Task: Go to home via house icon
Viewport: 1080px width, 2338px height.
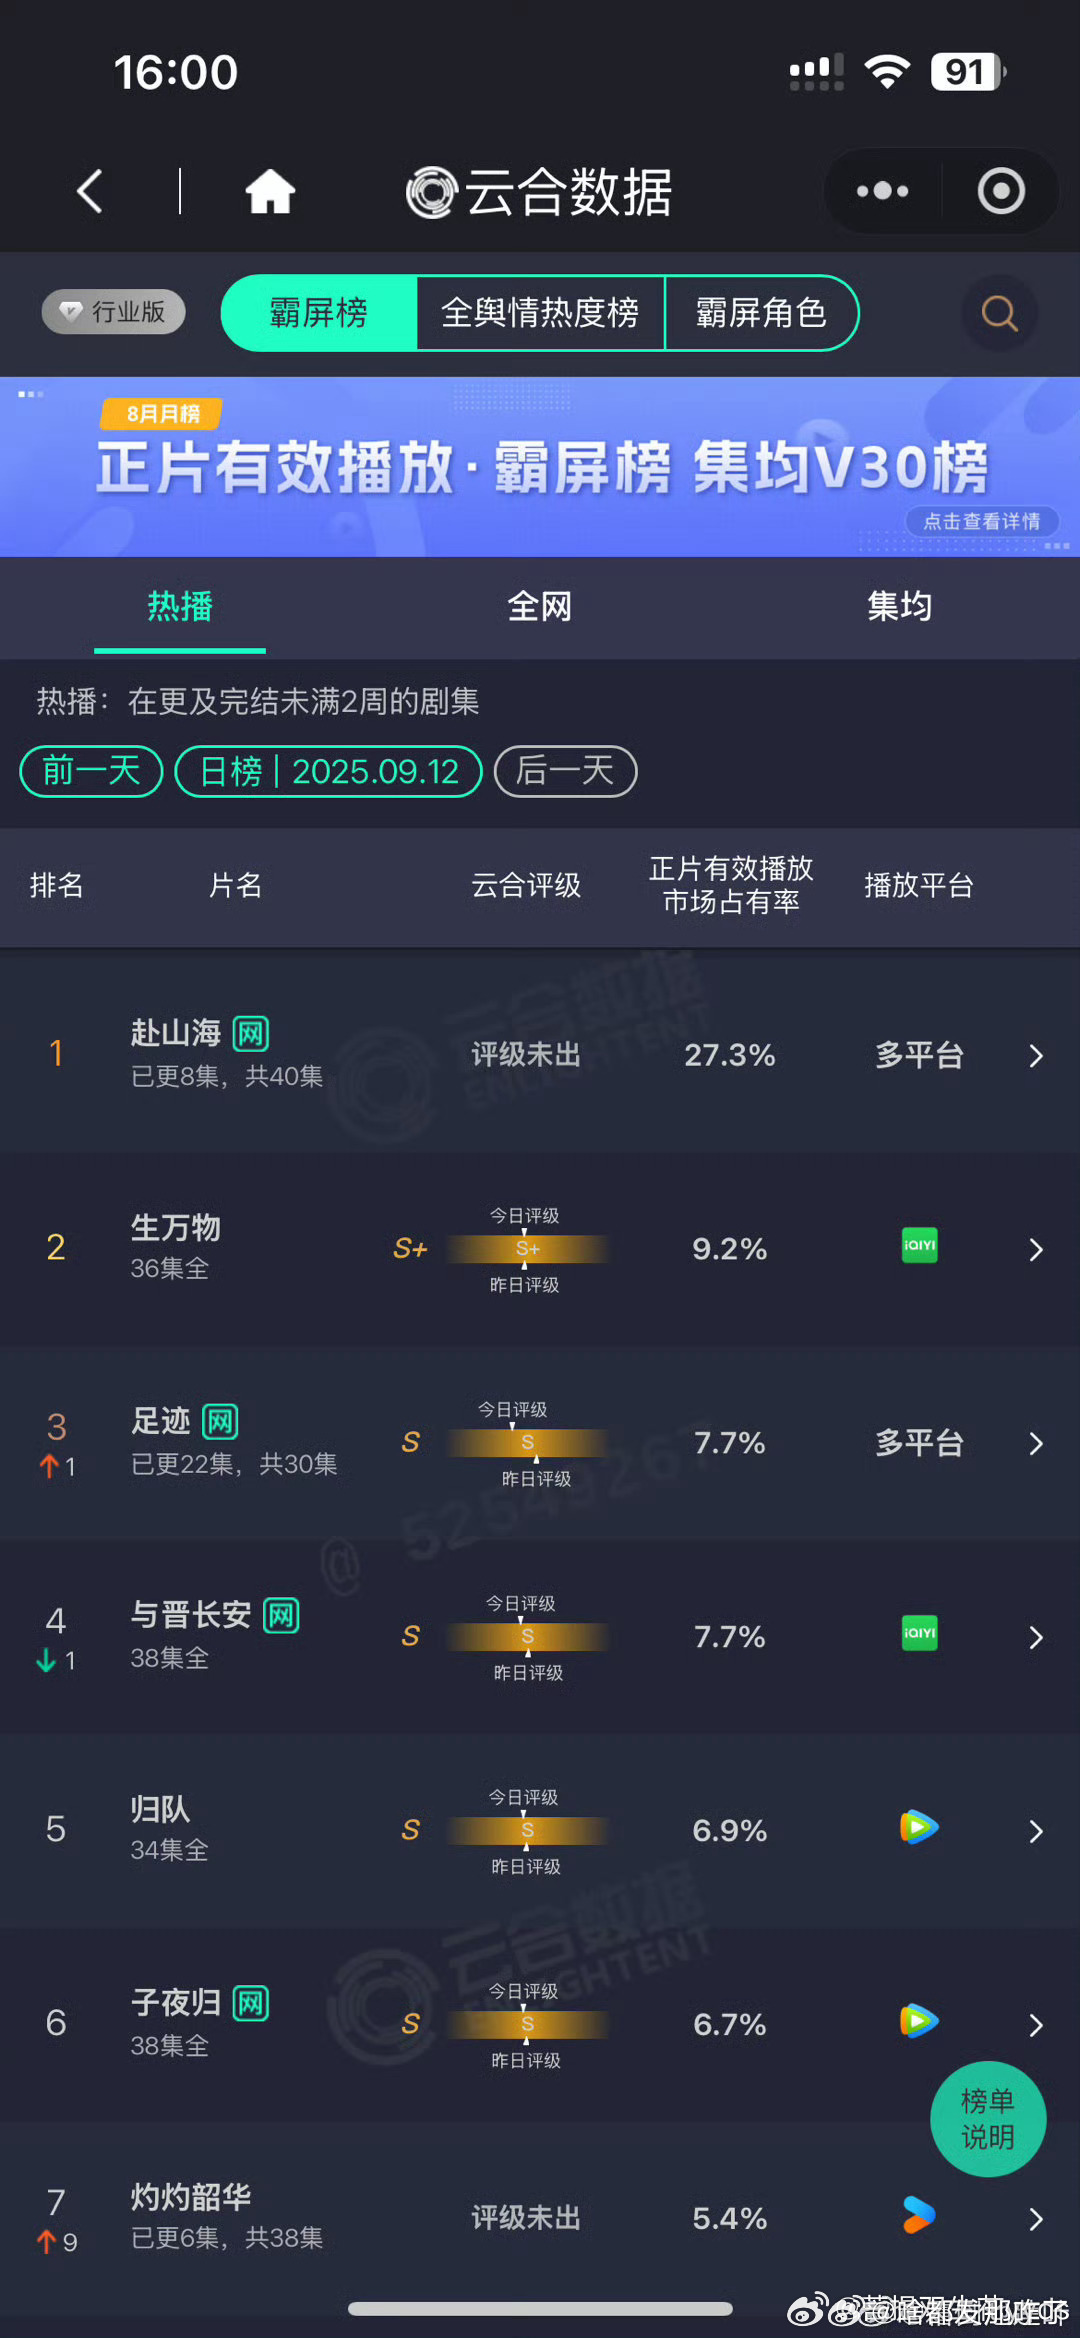Action: [x=270, y=191]
